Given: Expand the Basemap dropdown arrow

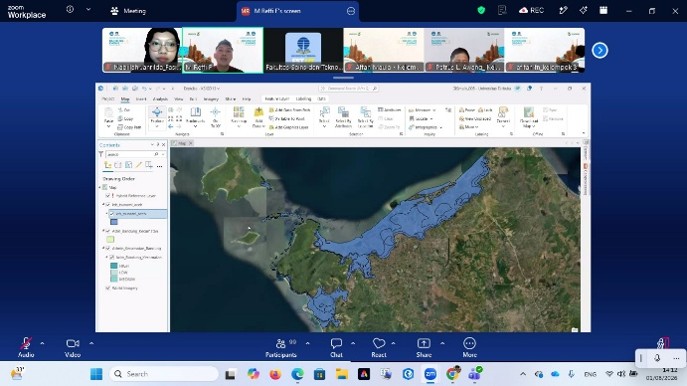Looking at the screenshot, I should point(238,127).
